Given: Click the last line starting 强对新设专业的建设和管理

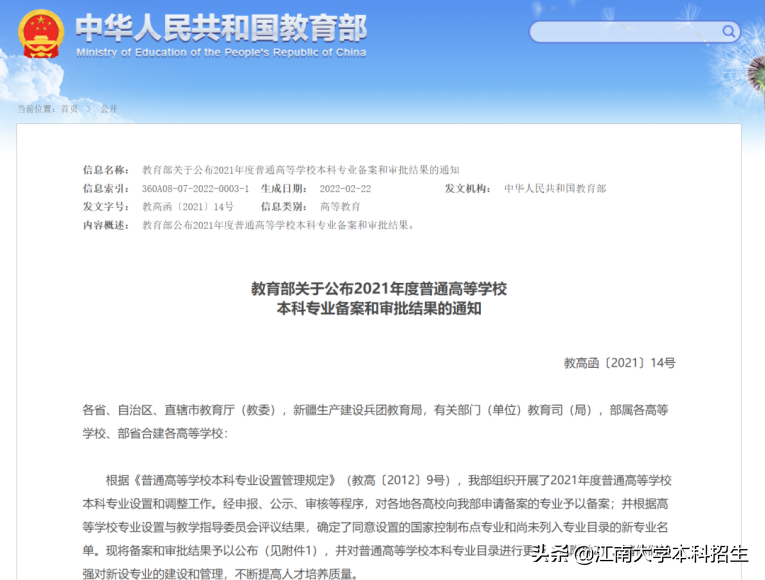Looking at the screenshot, I should 220,574.
